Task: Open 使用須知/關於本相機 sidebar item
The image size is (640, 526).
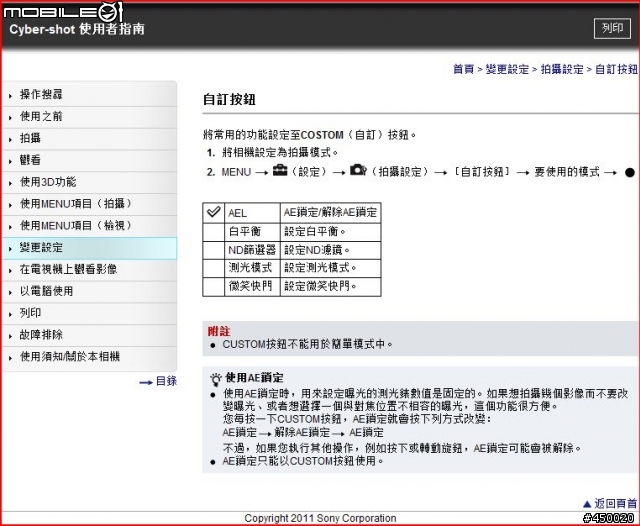Action: [90, 357]
